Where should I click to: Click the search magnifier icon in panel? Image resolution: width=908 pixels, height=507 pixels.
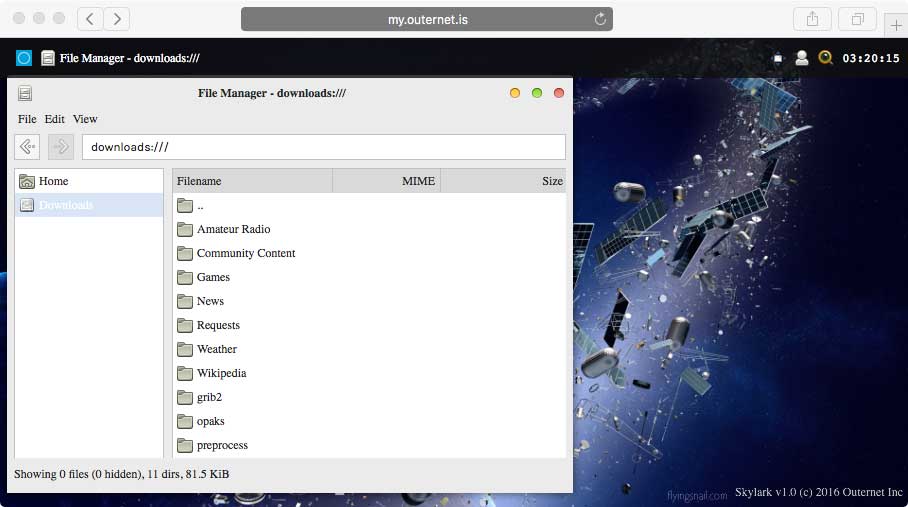825,57
